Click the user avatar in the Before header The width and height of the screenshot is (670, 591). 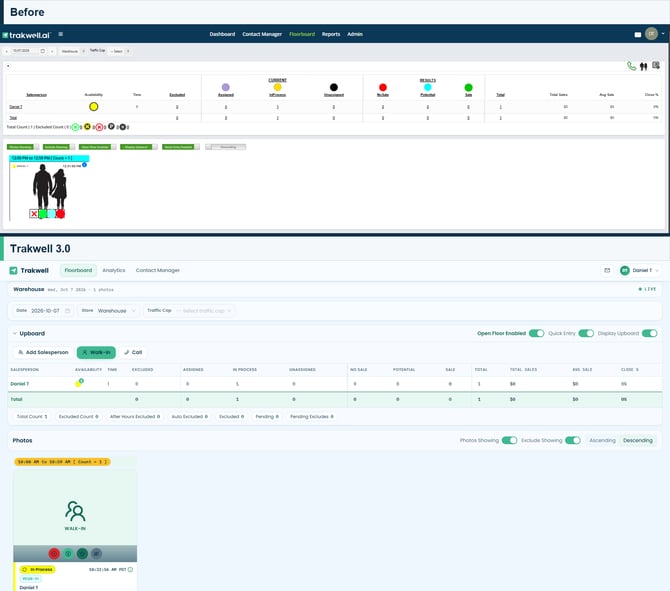[x=651, y=34]
